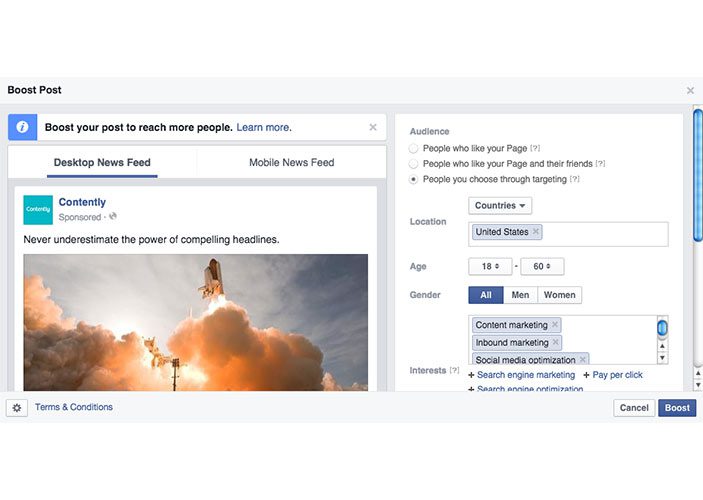Select People who like your Page
703x500 pixels.
(x=413, y=148)
